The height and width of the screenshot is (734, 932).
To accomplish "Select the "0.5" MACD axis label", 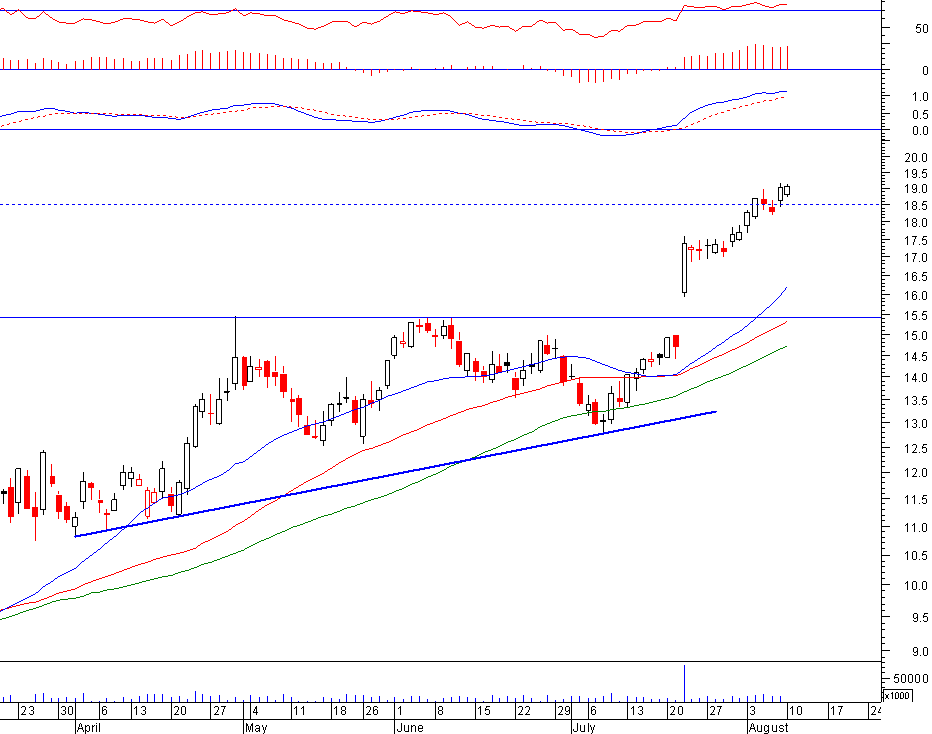I will (x=919, y=115).
